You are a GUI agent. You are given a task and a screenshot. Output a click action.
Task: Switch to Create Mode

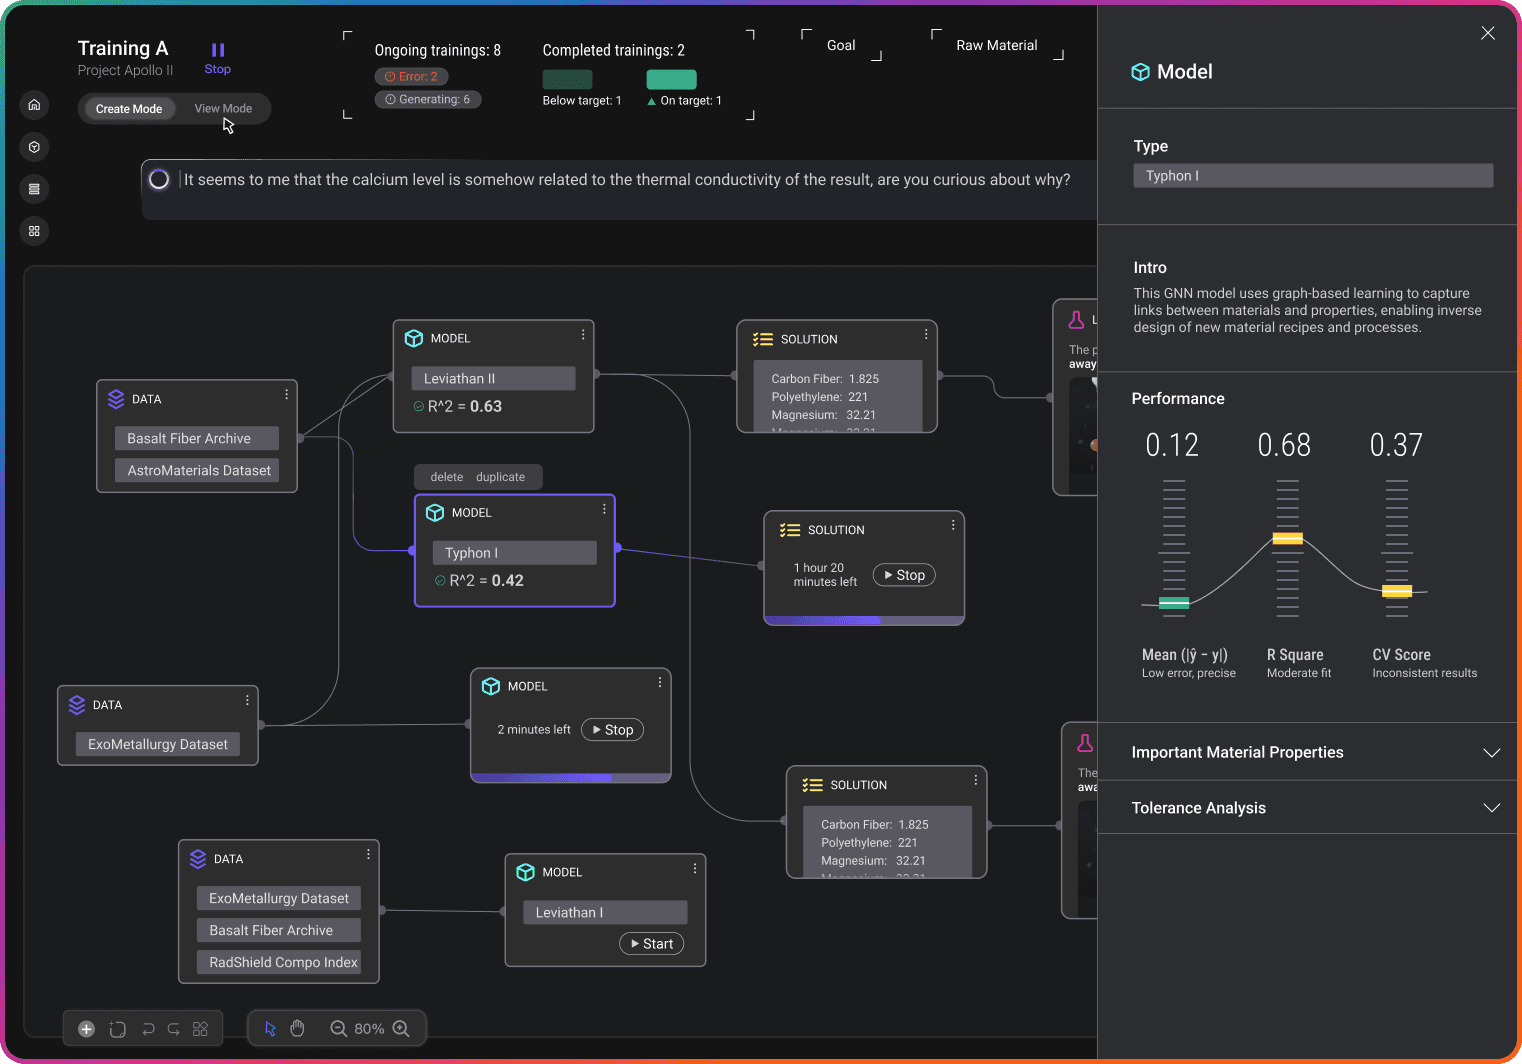coord(129,108)
